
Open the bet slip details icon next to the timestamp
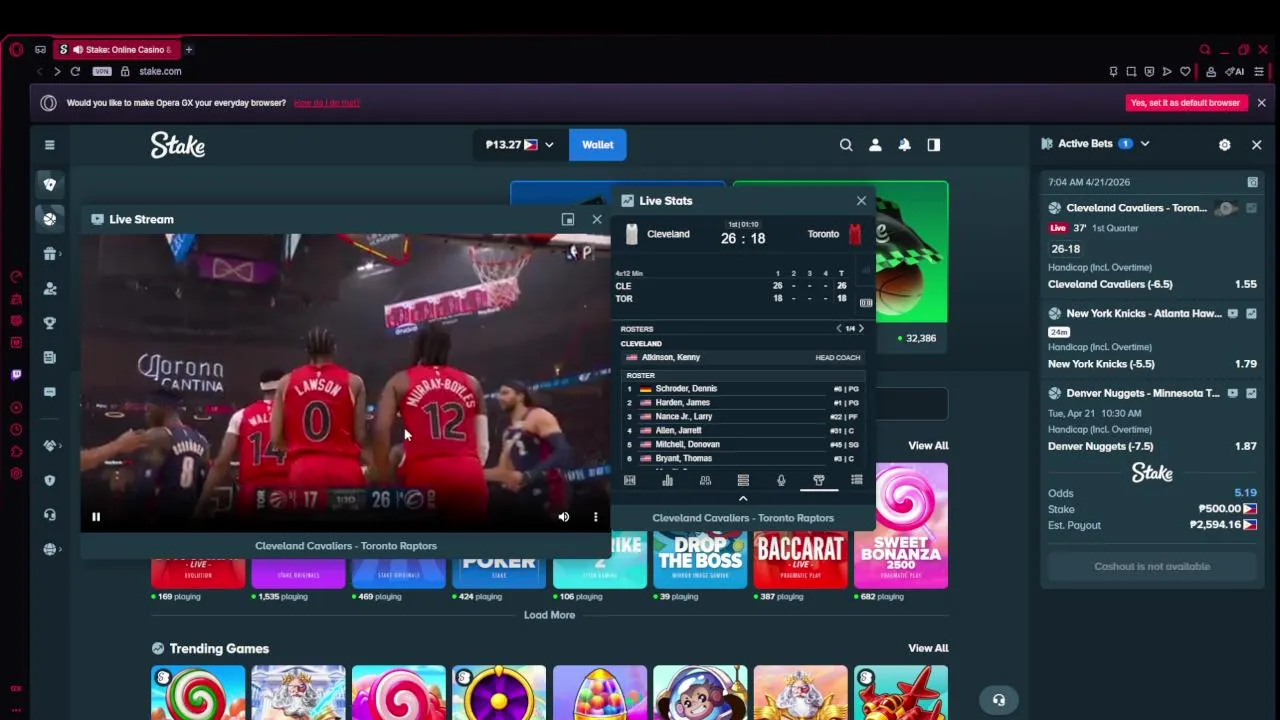point(1252,182)
